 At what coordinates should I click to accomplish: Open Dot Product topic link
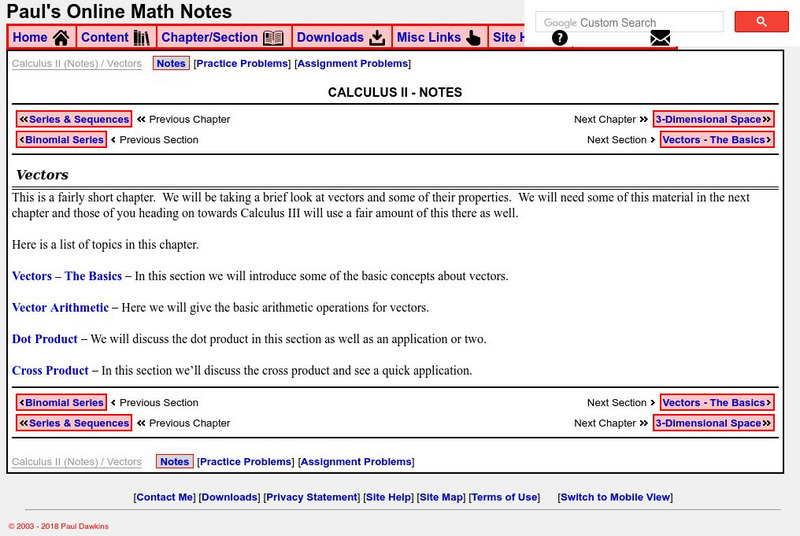[45, 339]
